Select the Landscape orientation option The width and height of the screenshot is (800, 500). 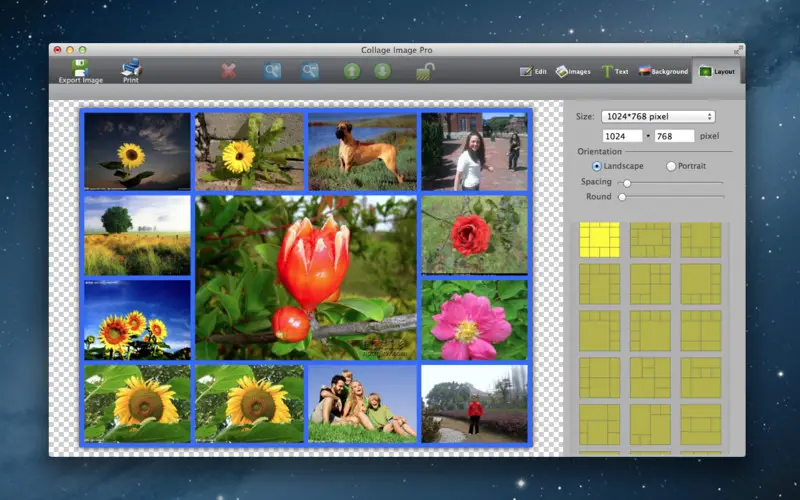pos(597,166)
